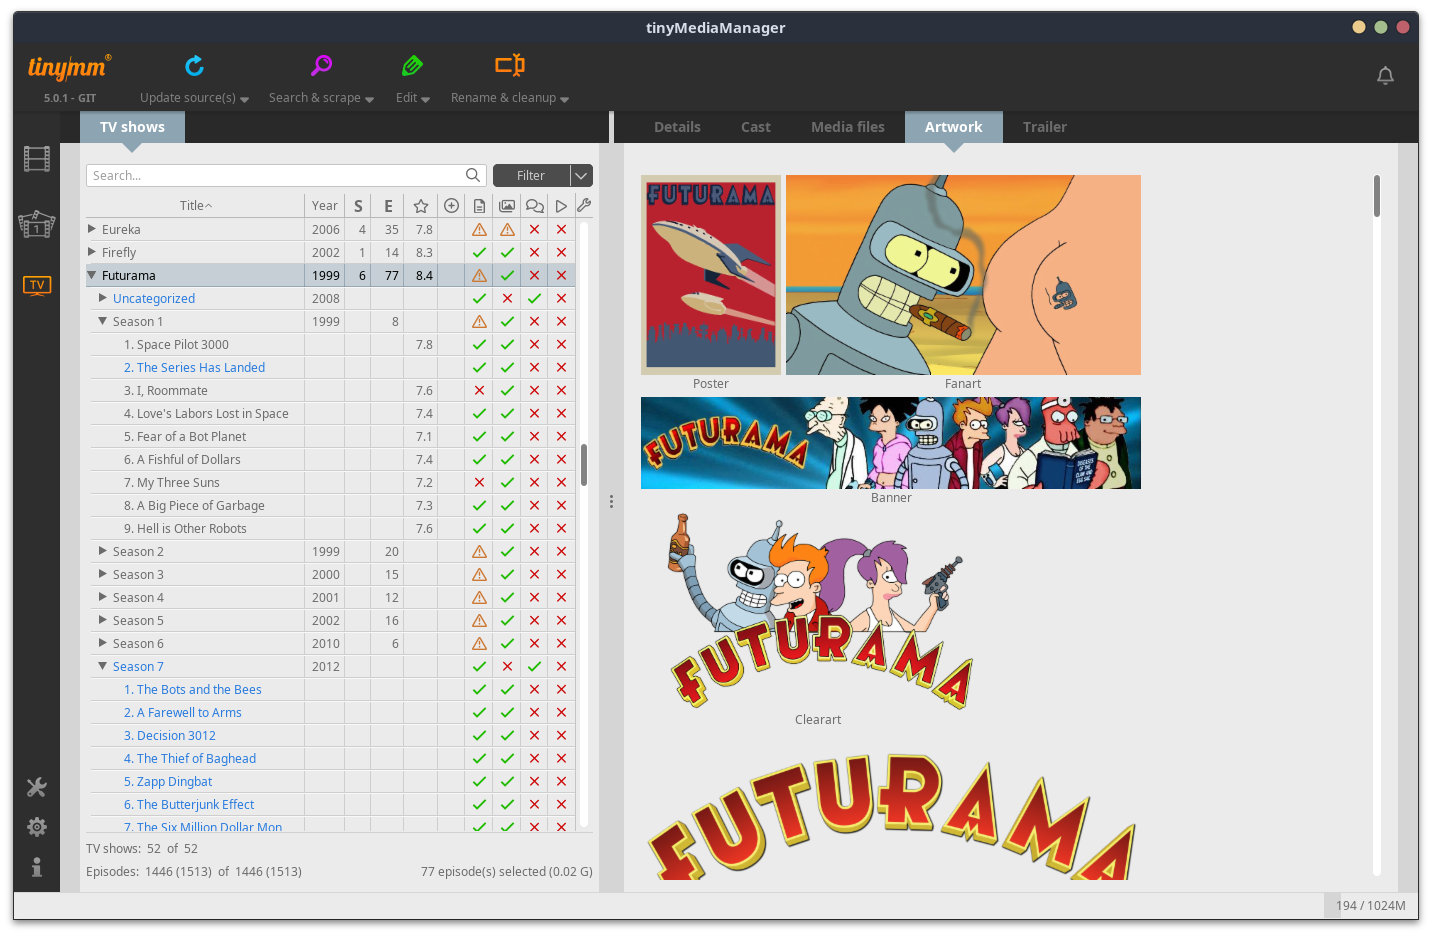Open the Cast tab
The width and height of the screenshot is (1432, 936).
click(x=755, y=127)
